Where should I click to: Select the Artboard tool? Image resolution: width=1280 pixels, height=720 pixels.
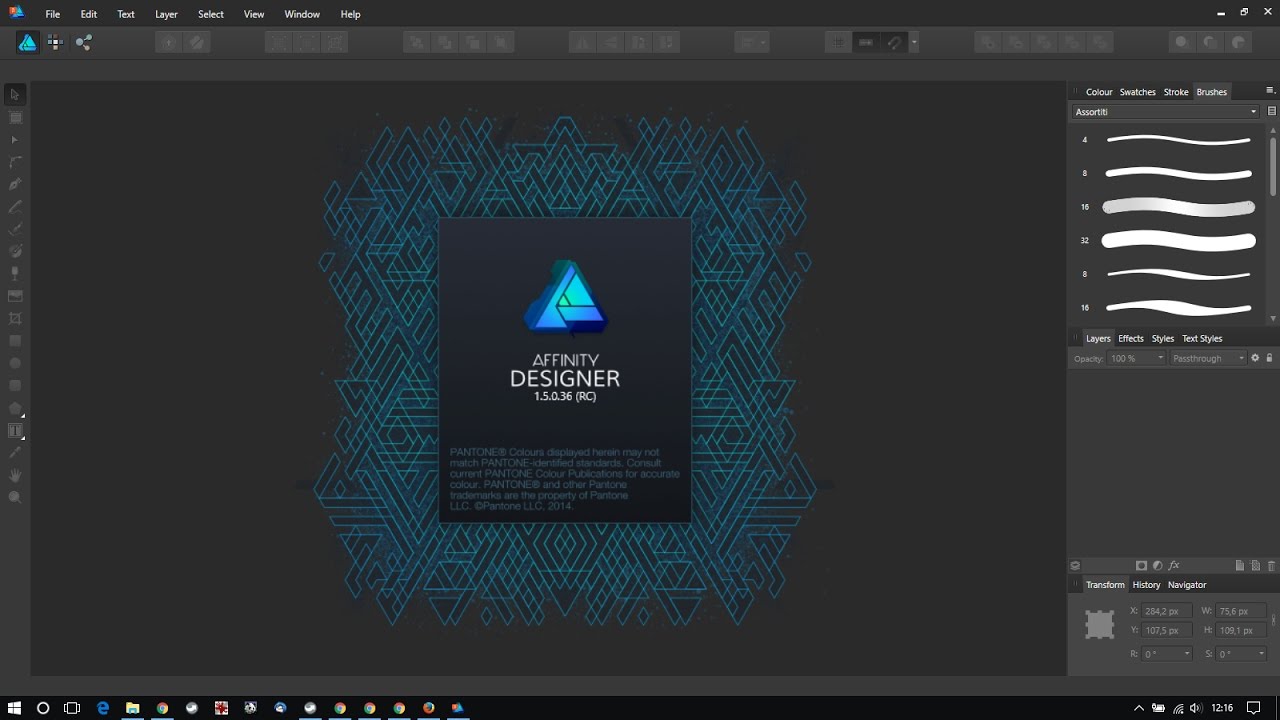coord(15,118)
